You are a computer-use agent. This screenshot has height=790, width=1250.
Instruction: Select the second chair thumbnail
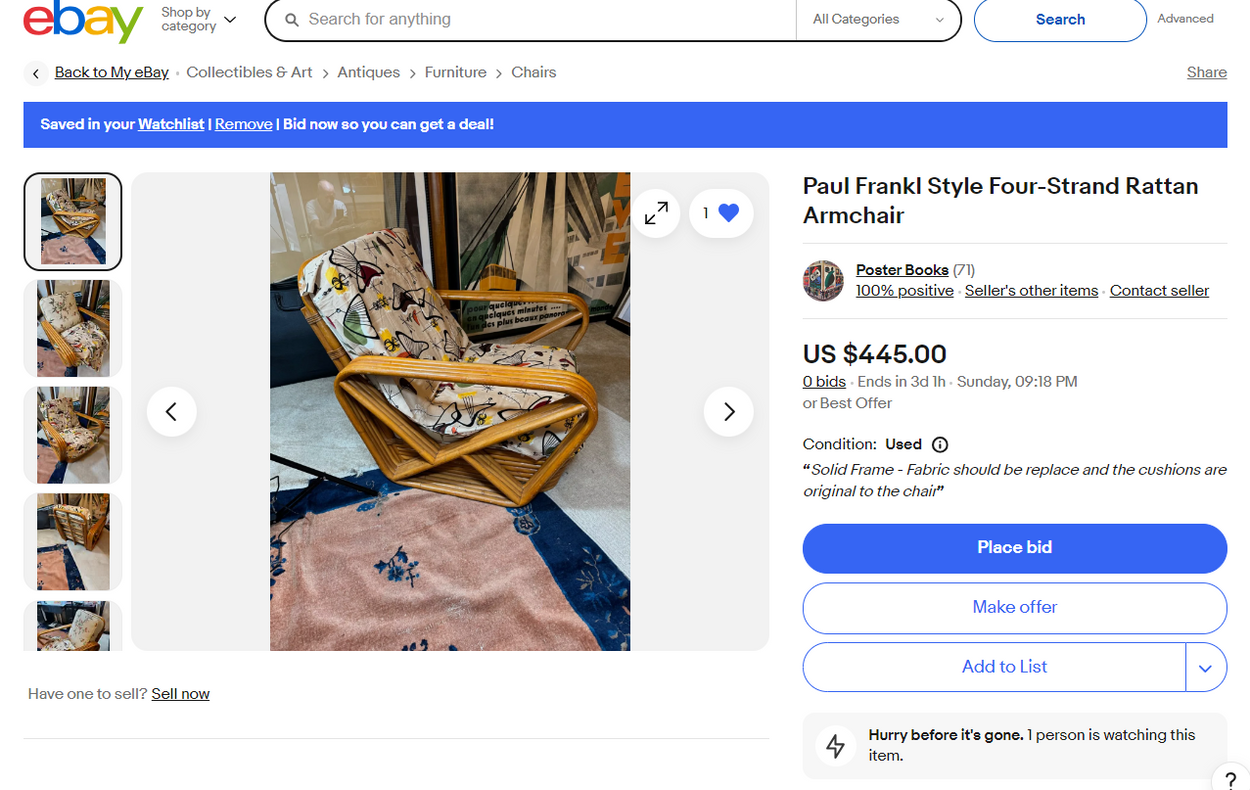point(73,328)
